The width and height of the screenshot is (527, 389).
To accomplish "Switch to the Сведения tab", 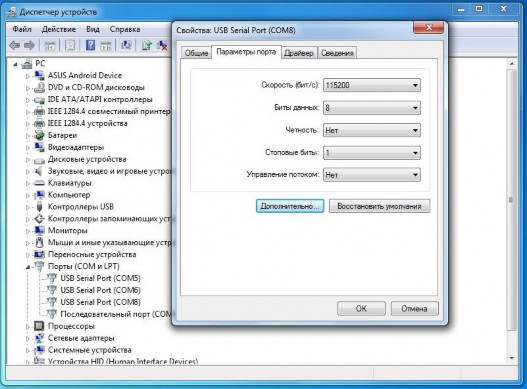I will coord(337,53).
